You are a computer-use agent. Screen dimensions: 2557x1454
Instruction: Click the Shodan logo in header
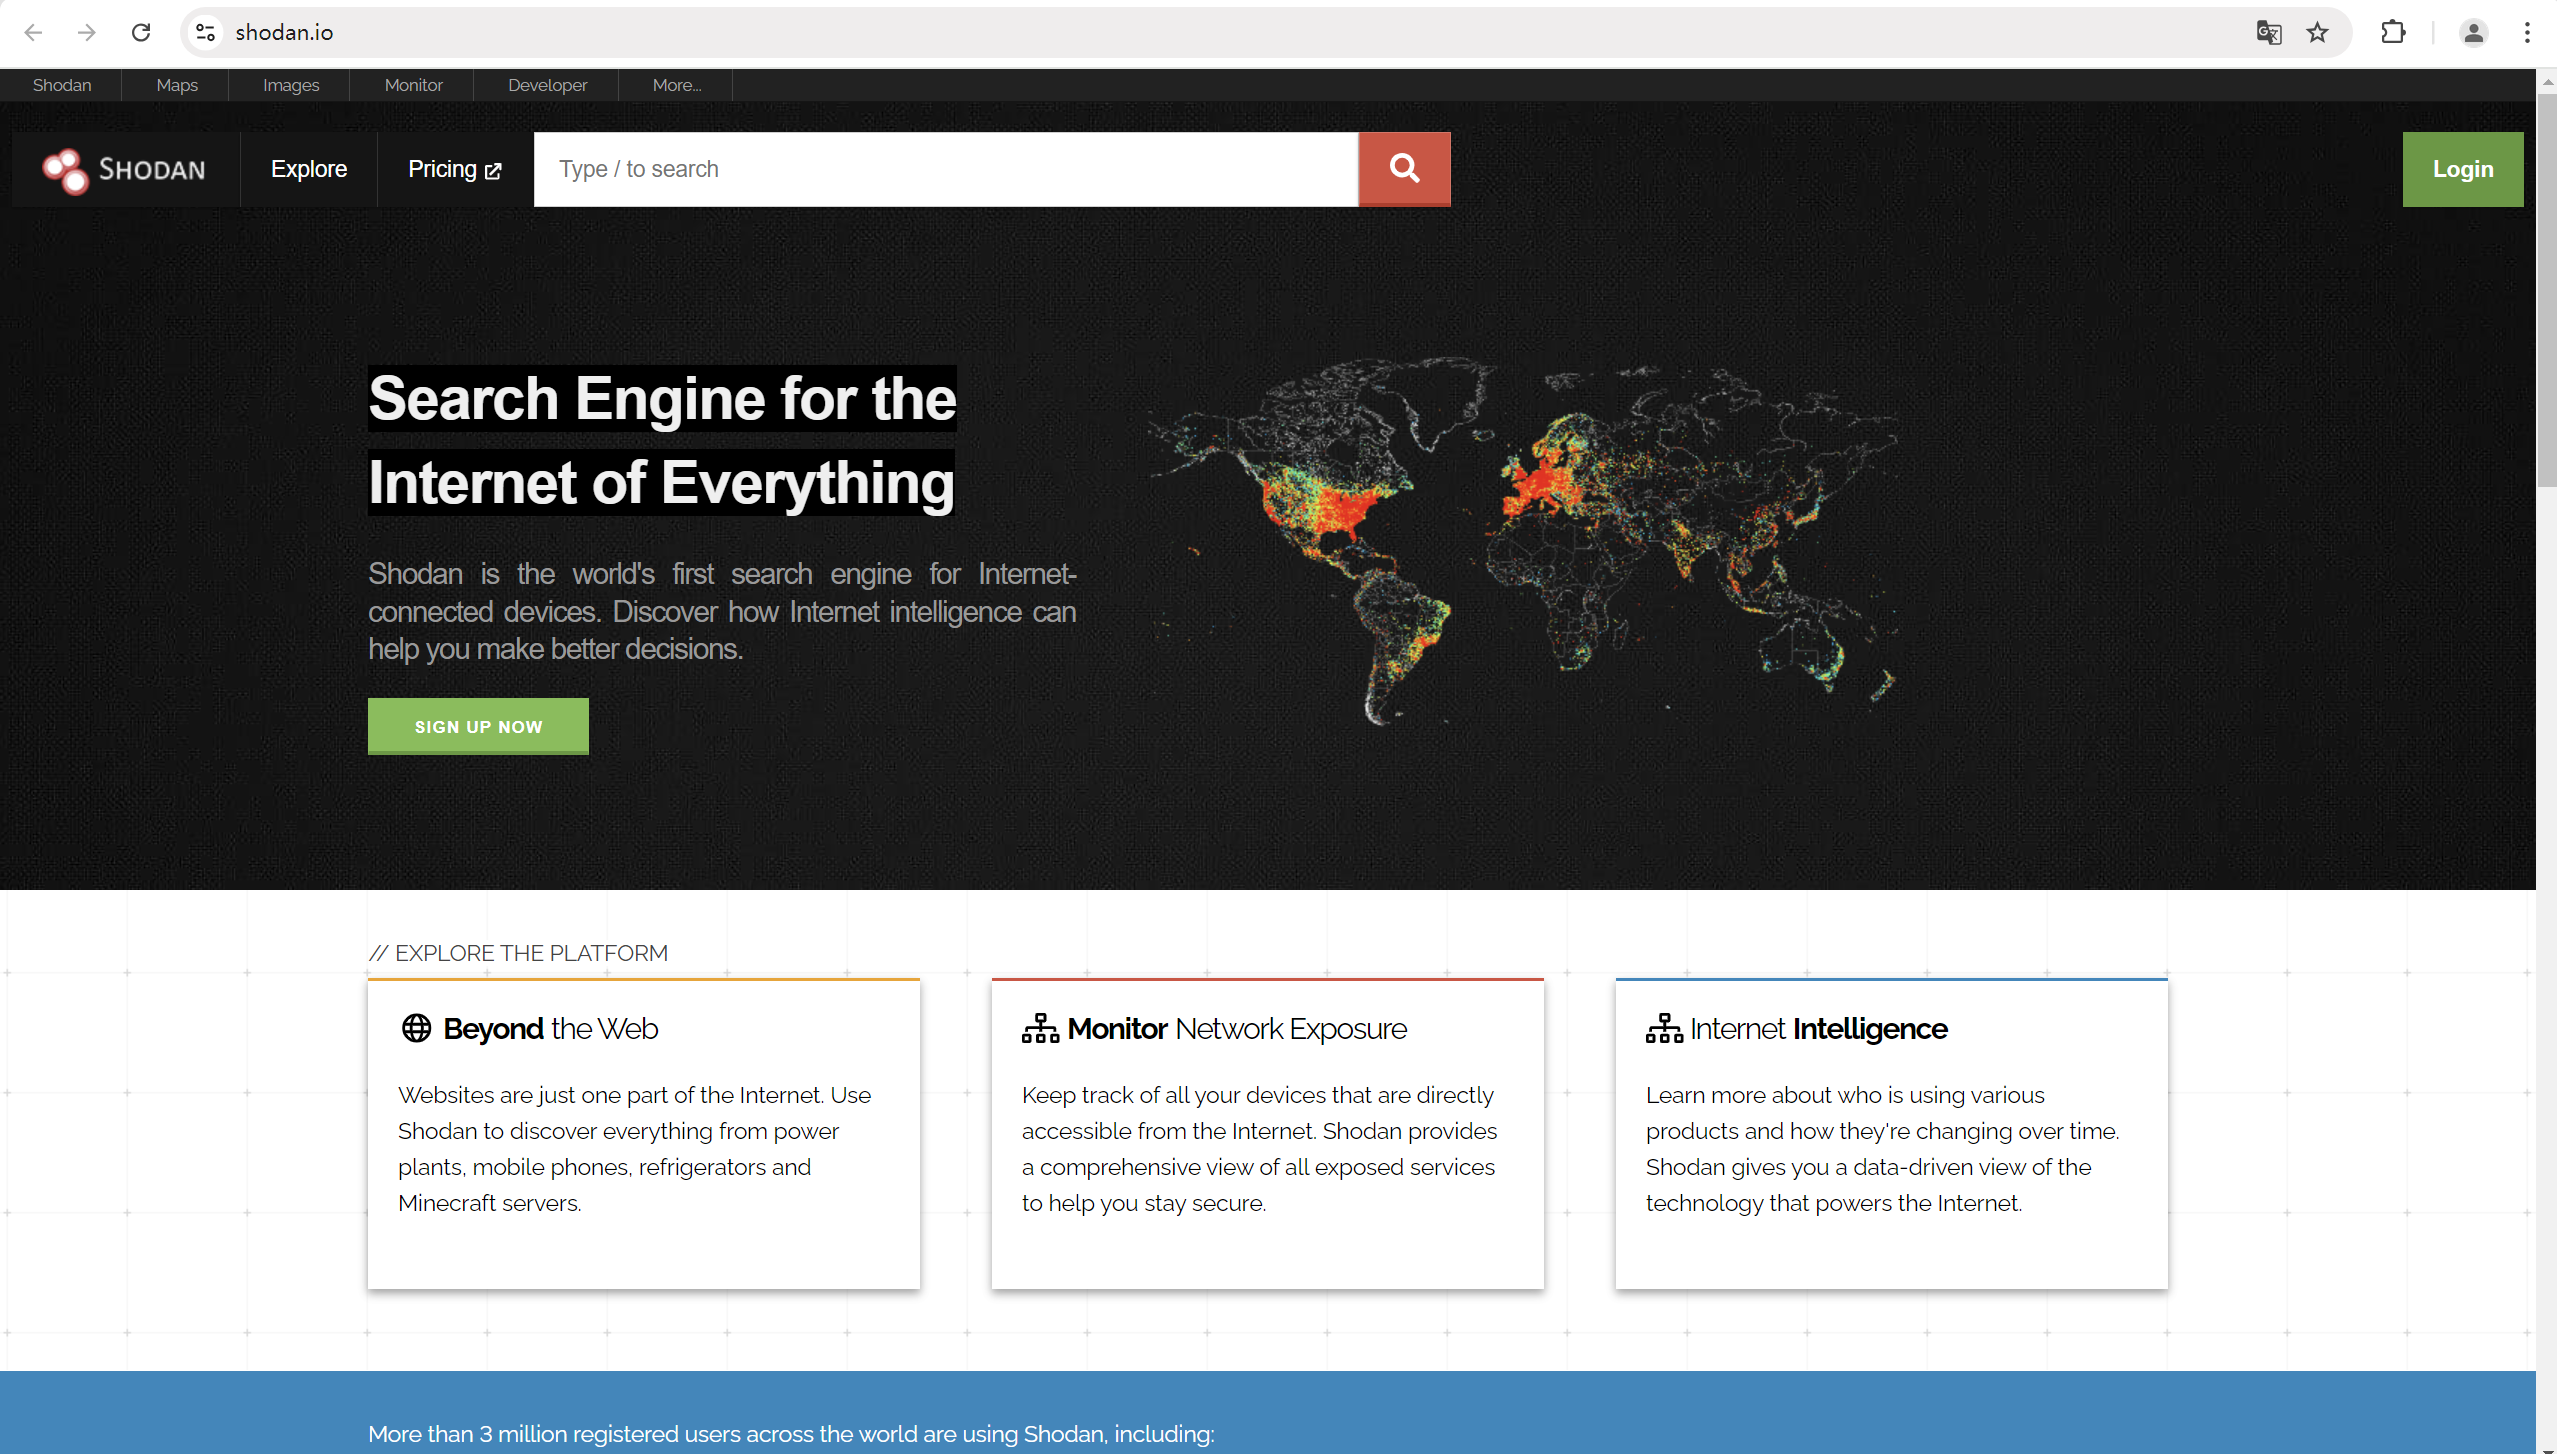(x=124, y=170)
